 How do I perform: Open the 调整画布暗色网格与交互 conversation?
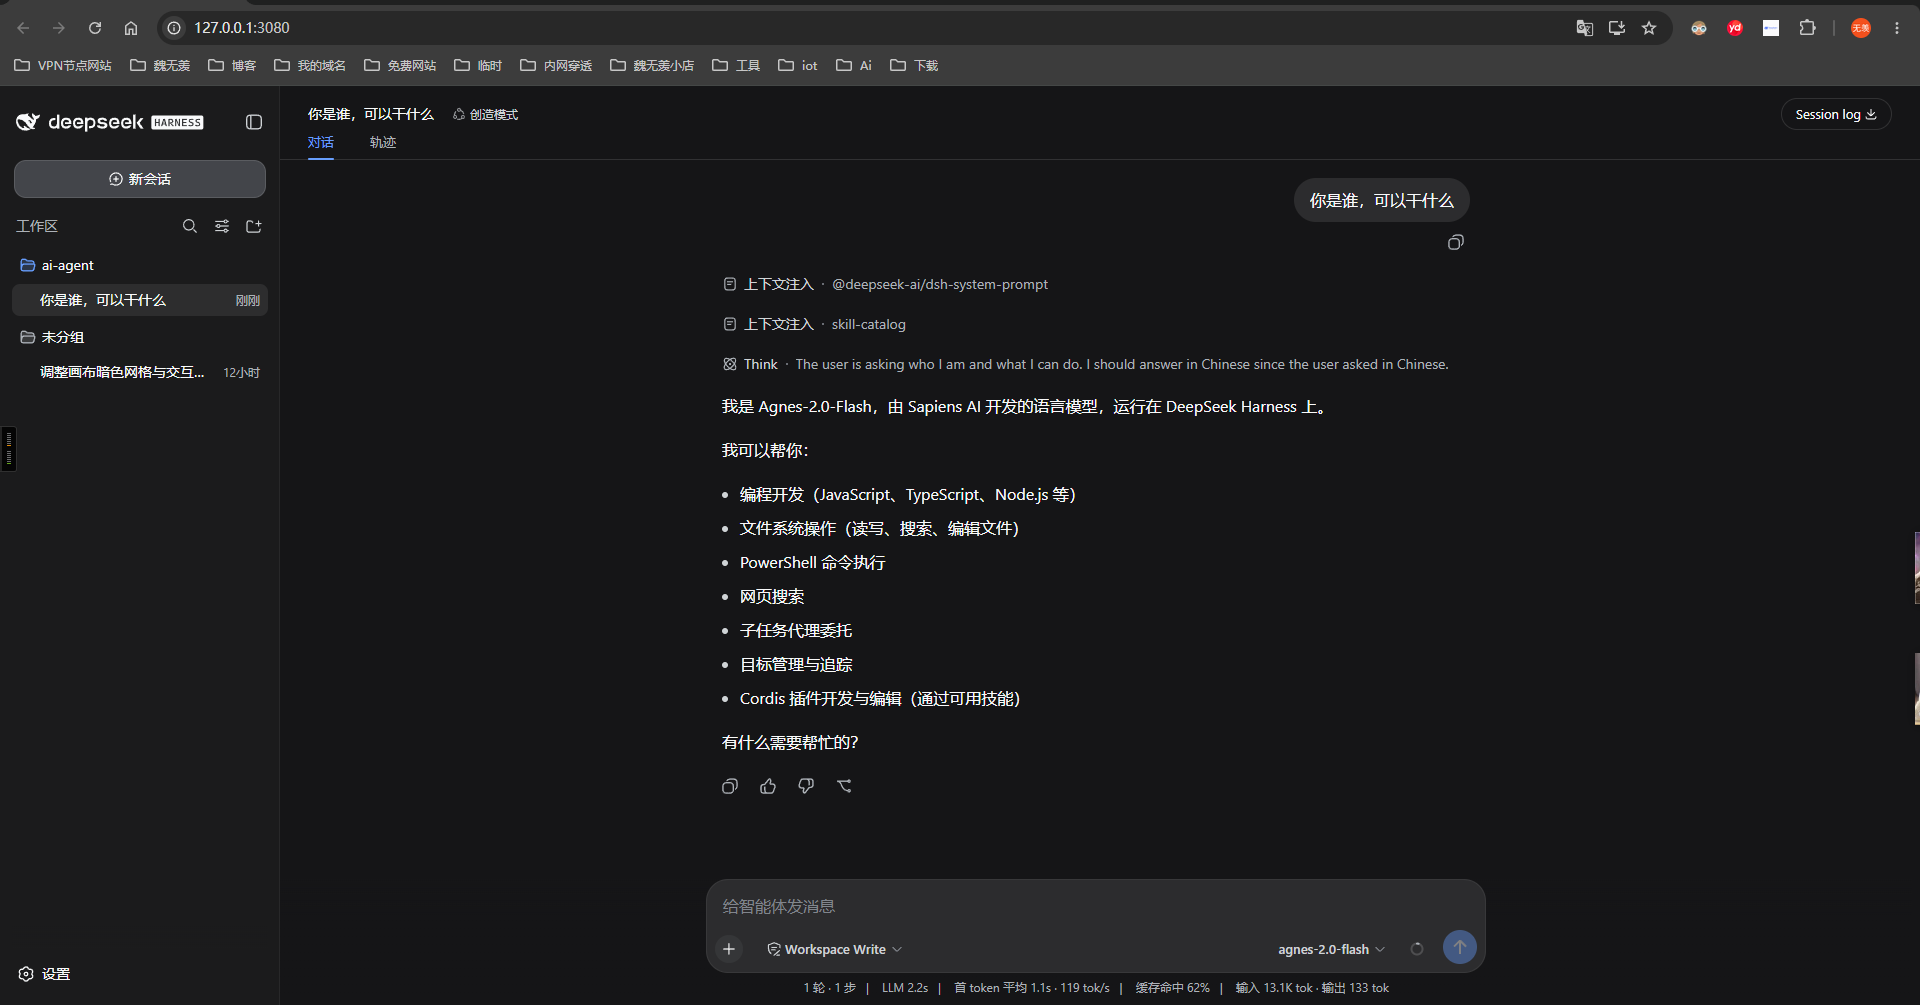[x=140, y=372]
